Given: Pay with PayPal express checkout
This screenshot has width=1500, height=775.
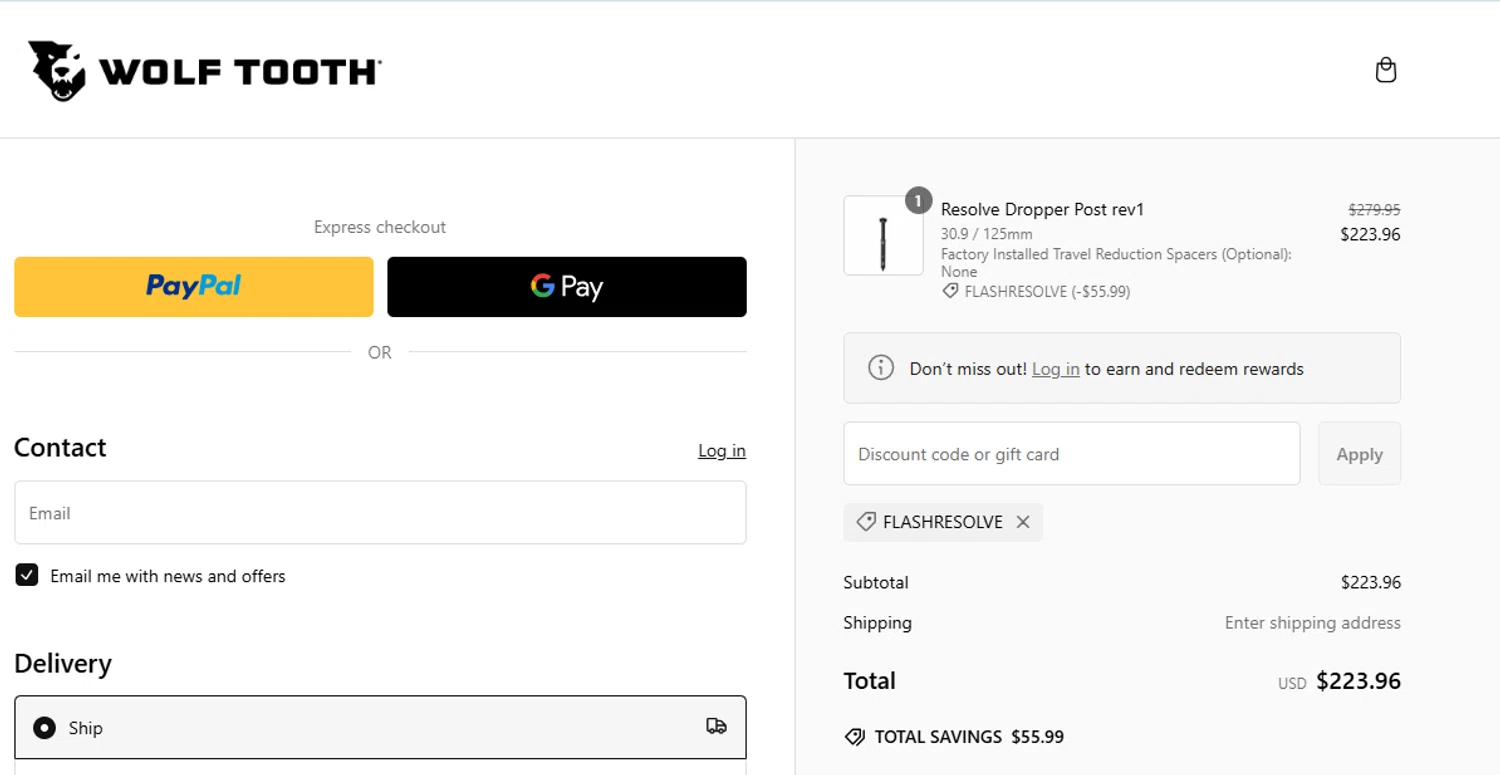Looking at the screenshot, I should [194, 287].
